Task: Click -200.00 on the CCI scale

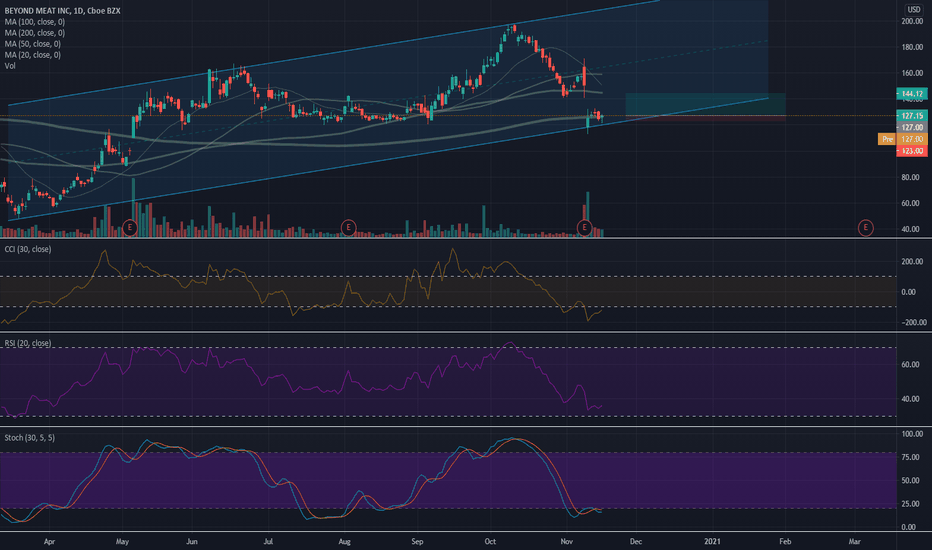Action: pyautogui.click(x=913, y=322)
